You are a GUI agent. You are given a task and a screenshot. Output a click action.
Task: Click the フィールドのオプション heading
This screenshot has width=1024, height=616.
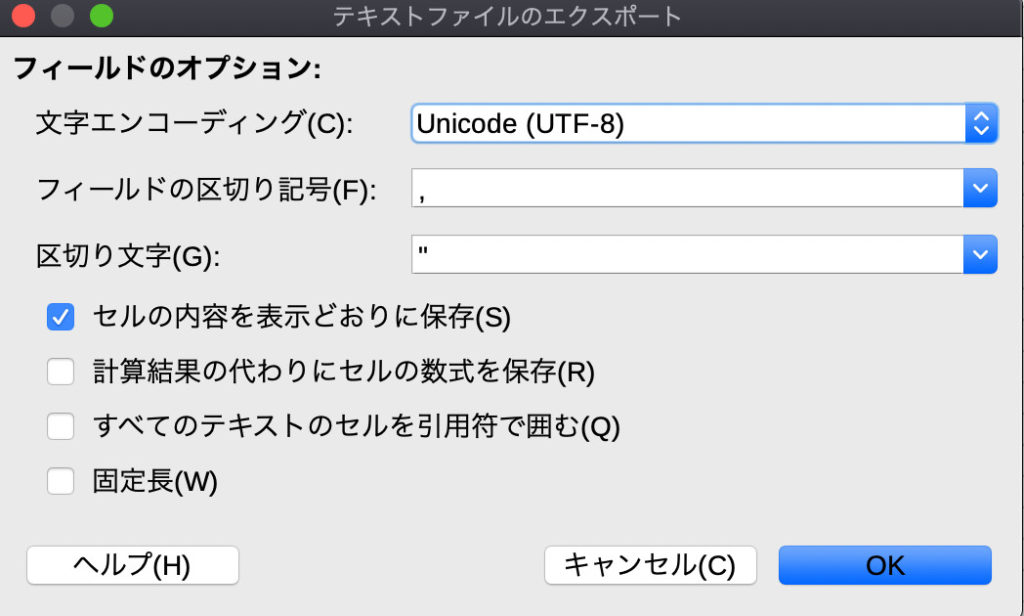coord(166,70)
